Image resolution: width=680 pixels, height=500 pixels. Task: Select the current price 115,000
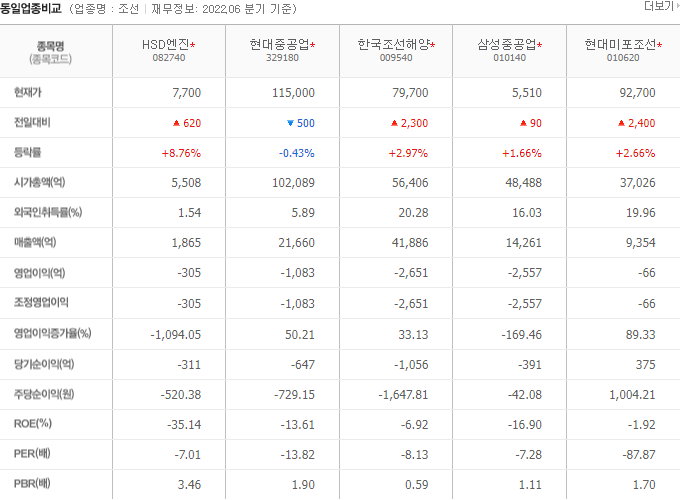pos(293,93)
